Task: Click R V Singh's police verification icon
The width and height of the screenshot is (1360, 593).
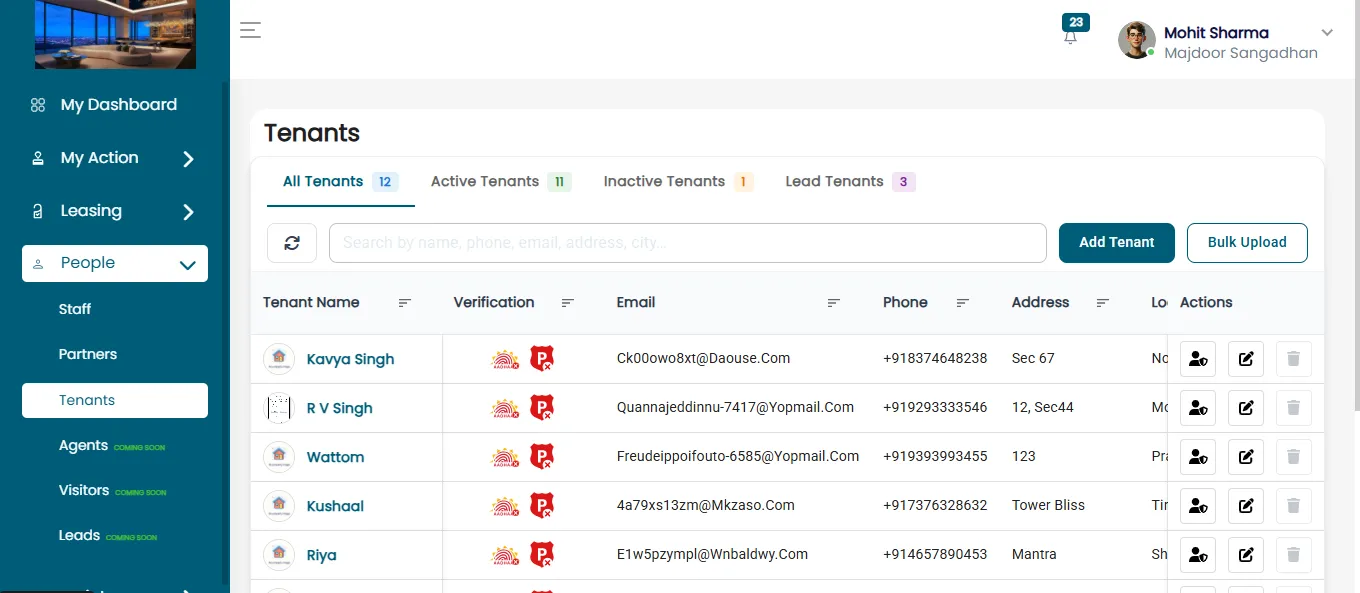Action: pos(542,408)
